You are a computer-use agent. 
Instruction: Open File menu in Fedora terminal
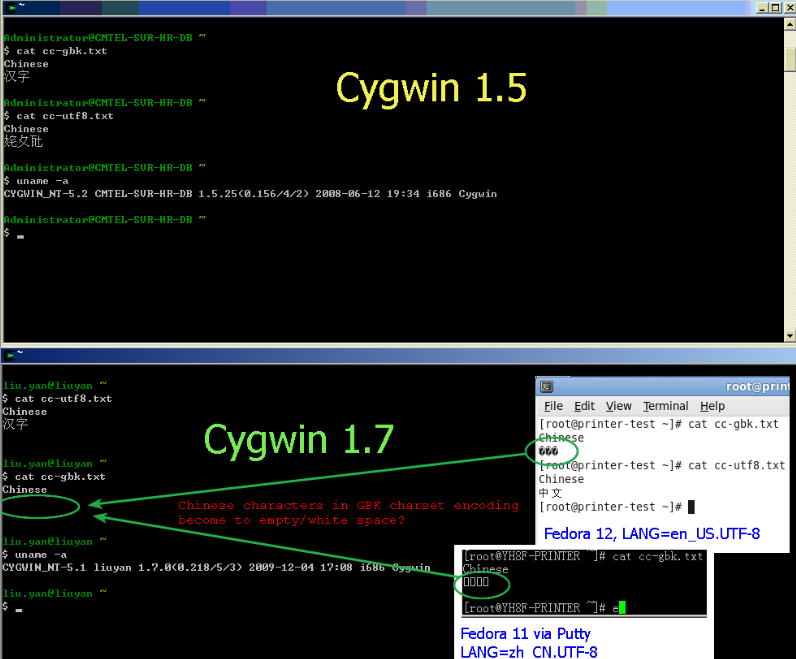[553, 406]
